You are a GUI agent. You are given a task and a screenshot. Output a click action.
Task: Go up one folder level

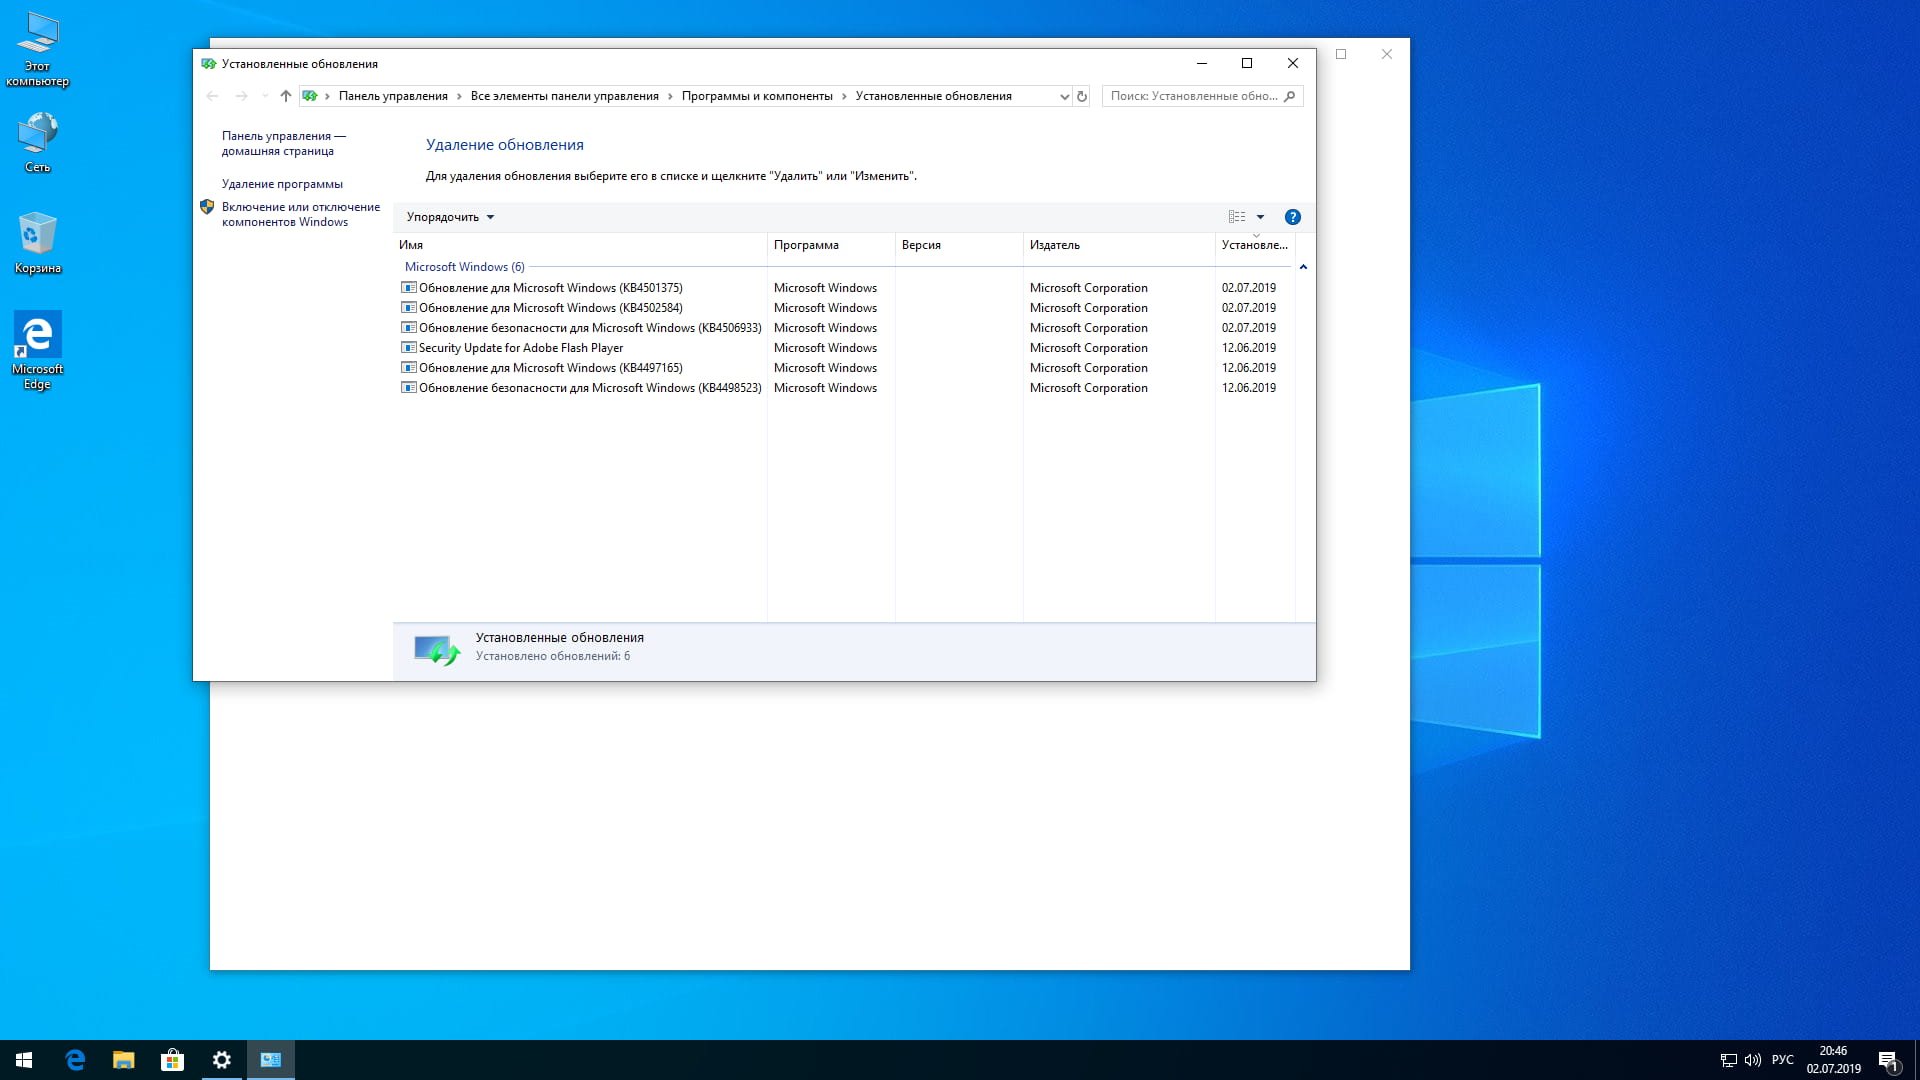[286, 96]
